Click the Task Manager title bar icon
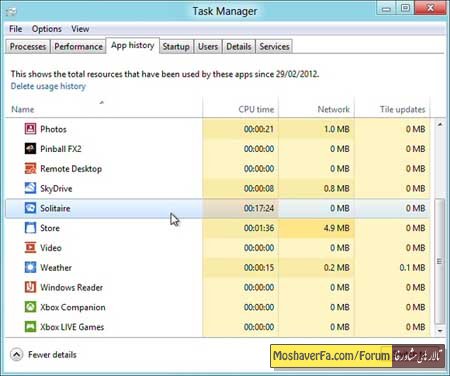The width and height of the screenshot is (450, 376). tap(11, 12)
